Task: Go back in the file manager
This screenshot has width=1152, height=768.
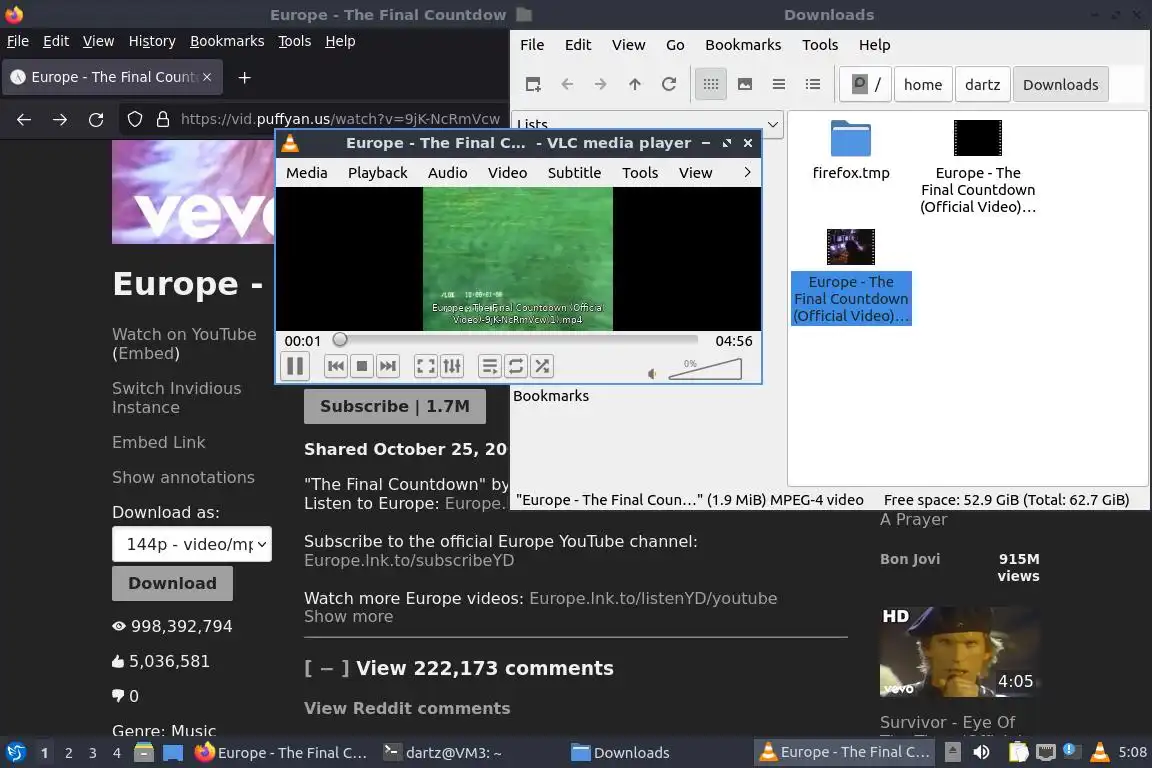Action: point(567,85)
